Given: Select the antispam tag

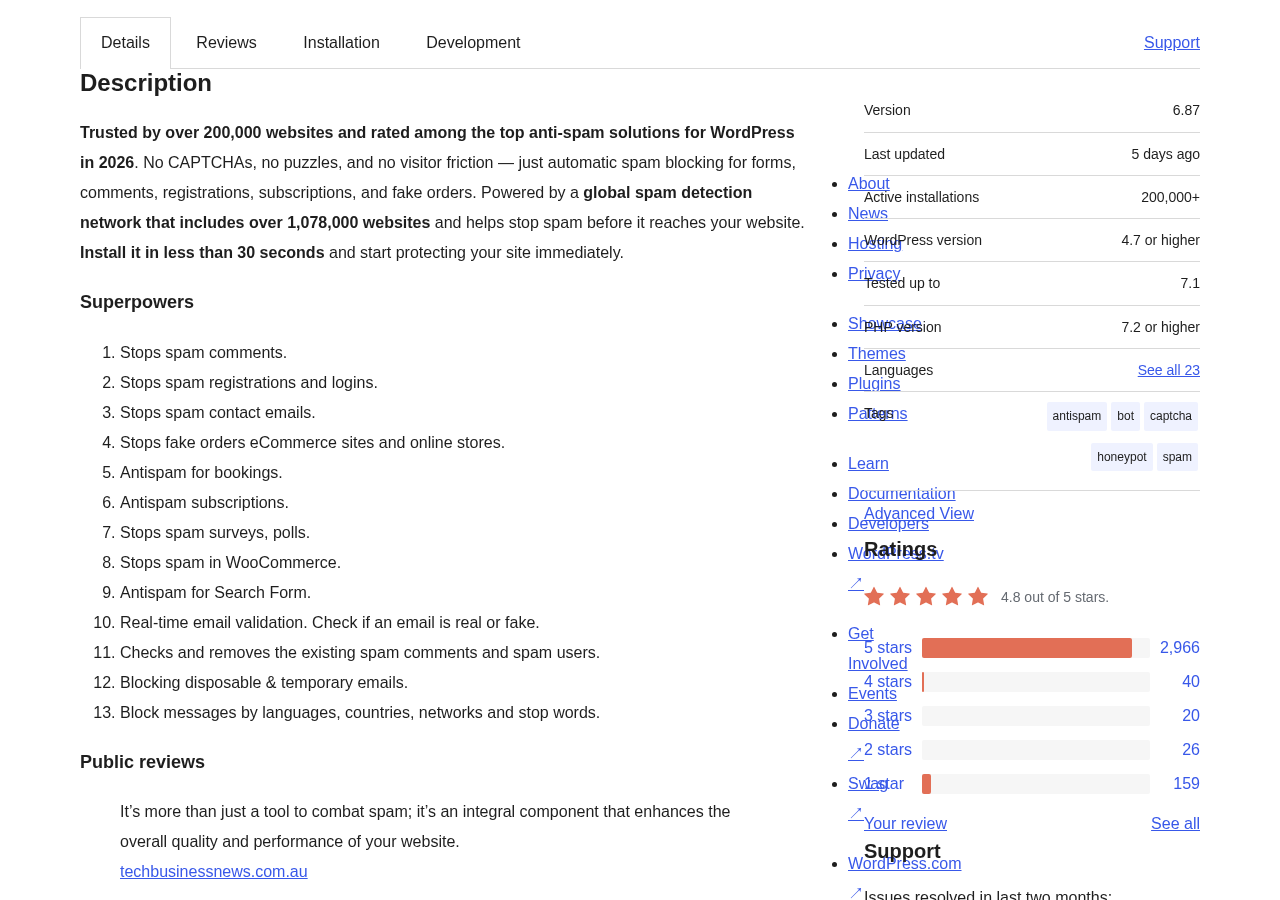Looking at the screenshot, I should (1077, 416).
